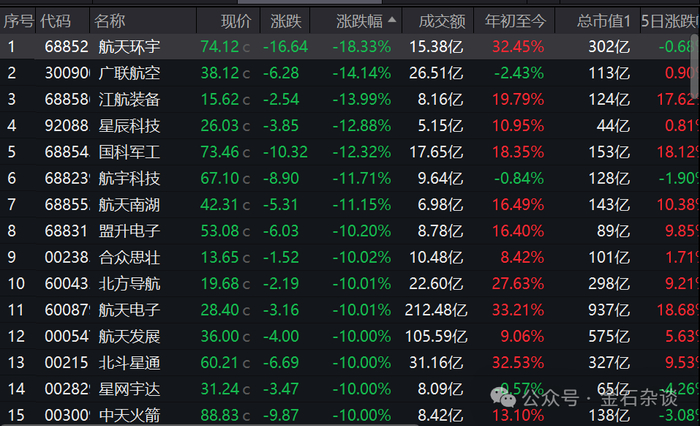
Task: Click the 涨跌 column header
Action: [x=285, y=20]
